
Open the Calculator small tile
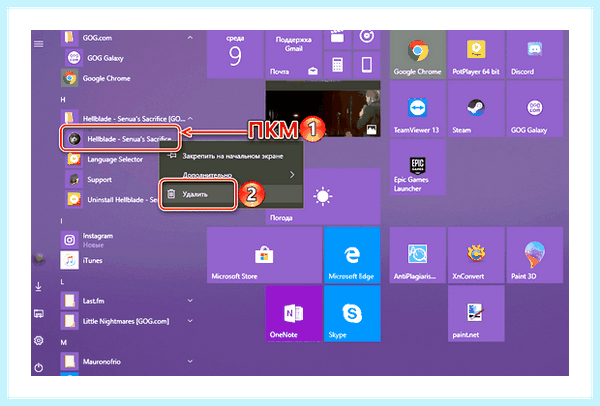337,65
